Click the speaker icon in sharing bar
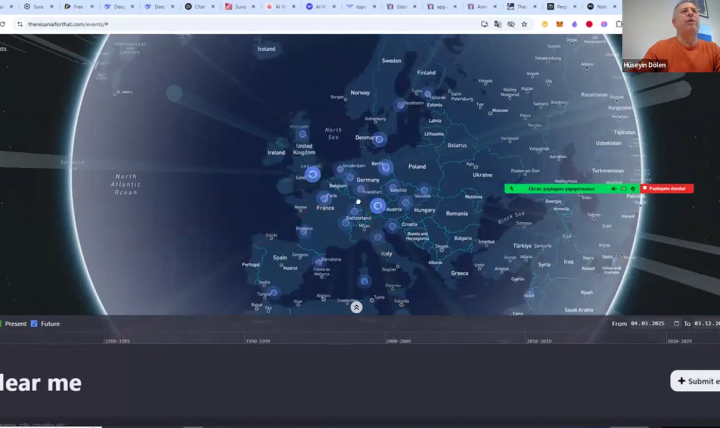Image resolution: width=720 pixels, height=428 pixels. (613, 188)
